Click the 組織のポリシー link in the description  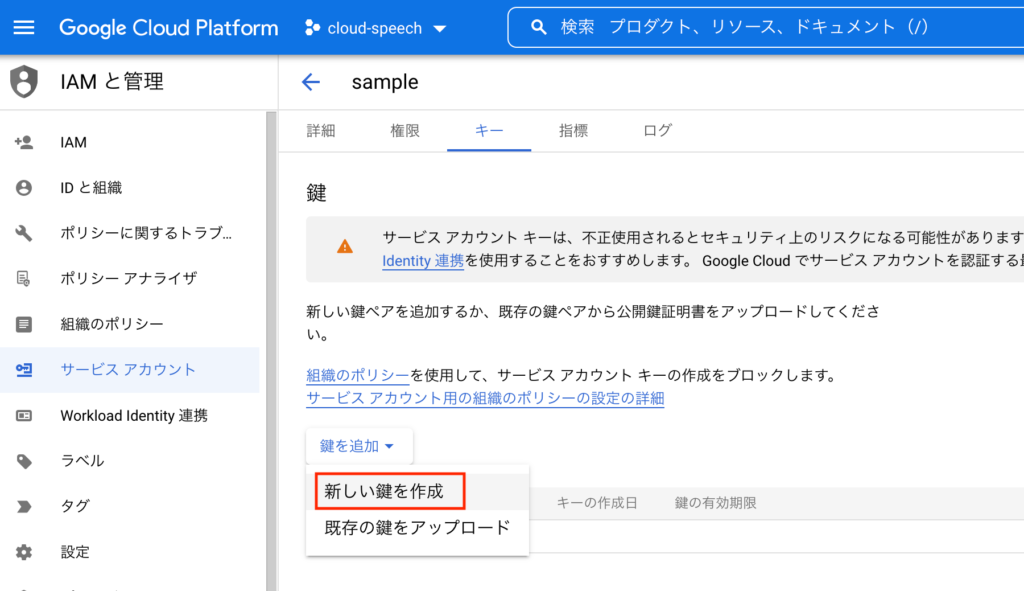358,376
